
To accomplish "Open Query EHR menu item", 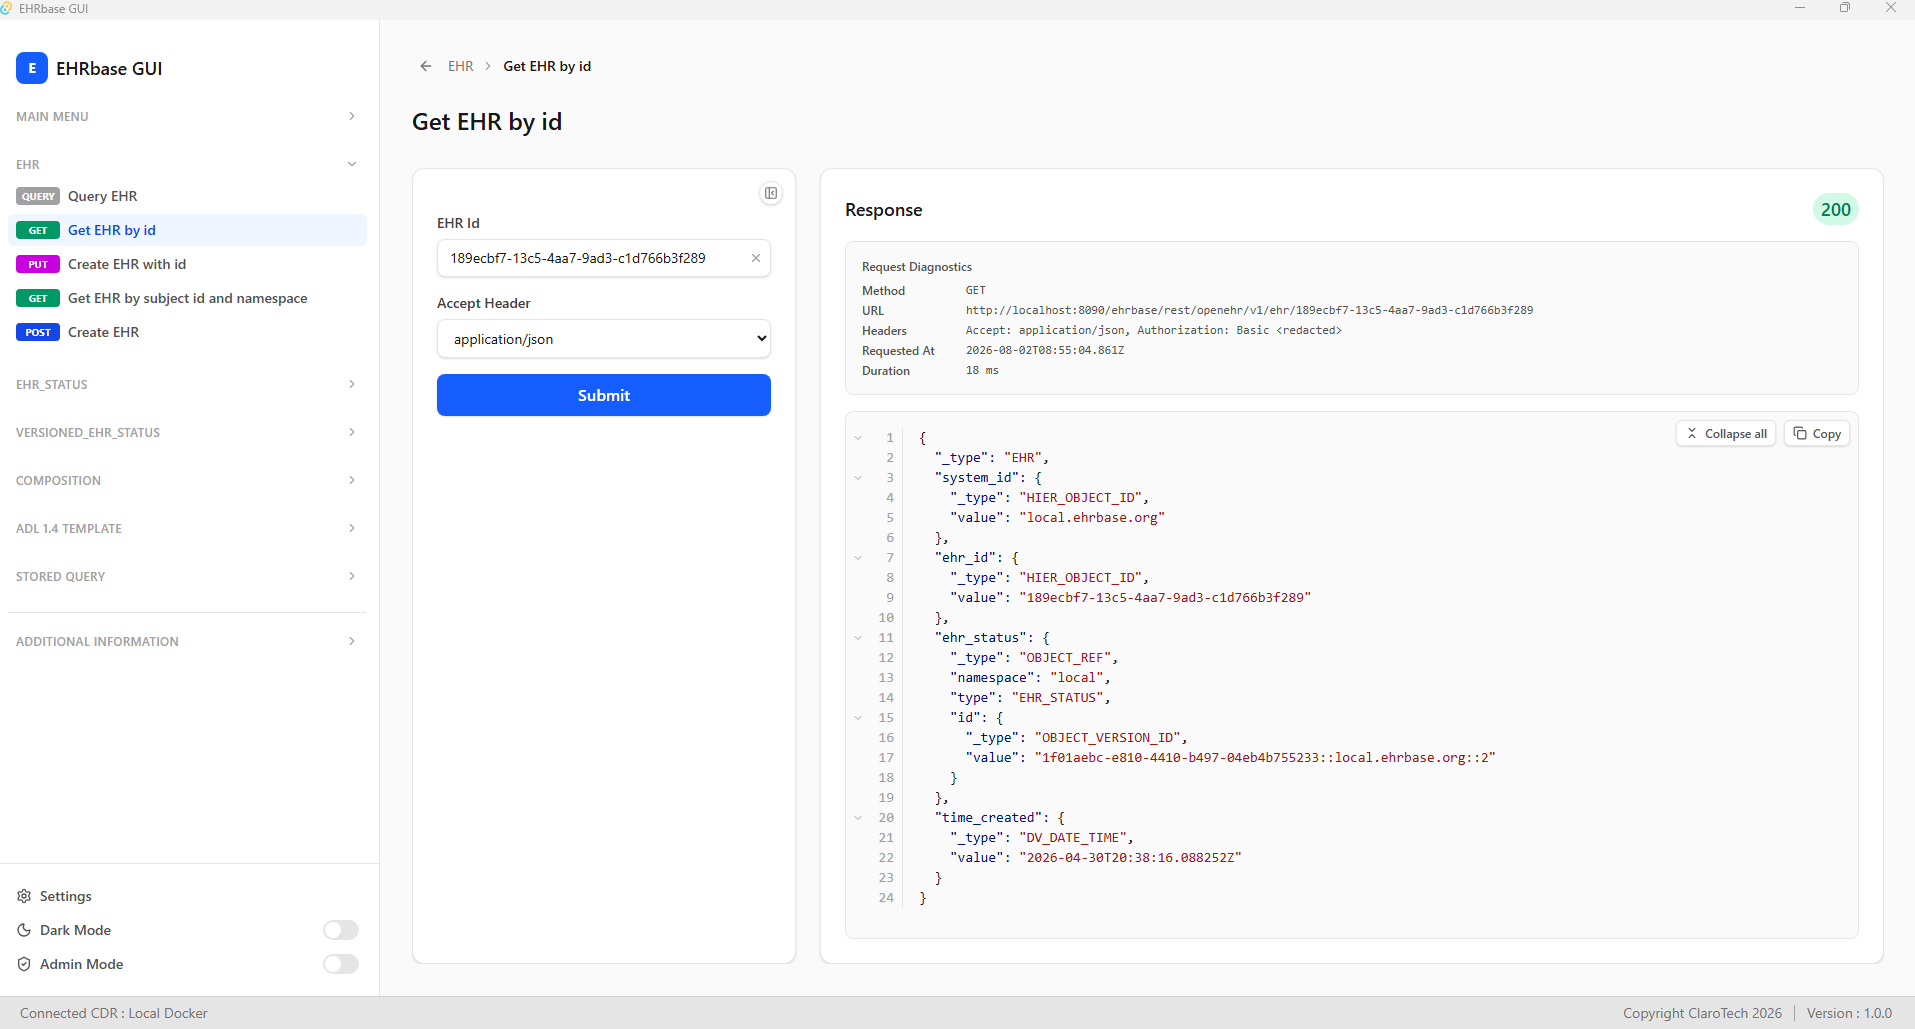I will [x=187, y=196].
